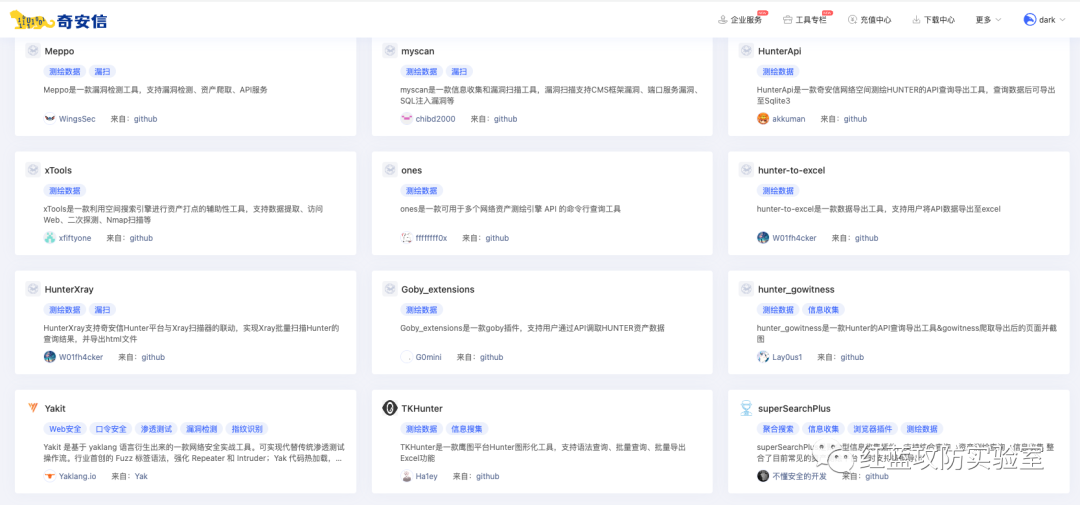Open the dark user account dropdown
1080x505 pixels.
pos(1044,20)
